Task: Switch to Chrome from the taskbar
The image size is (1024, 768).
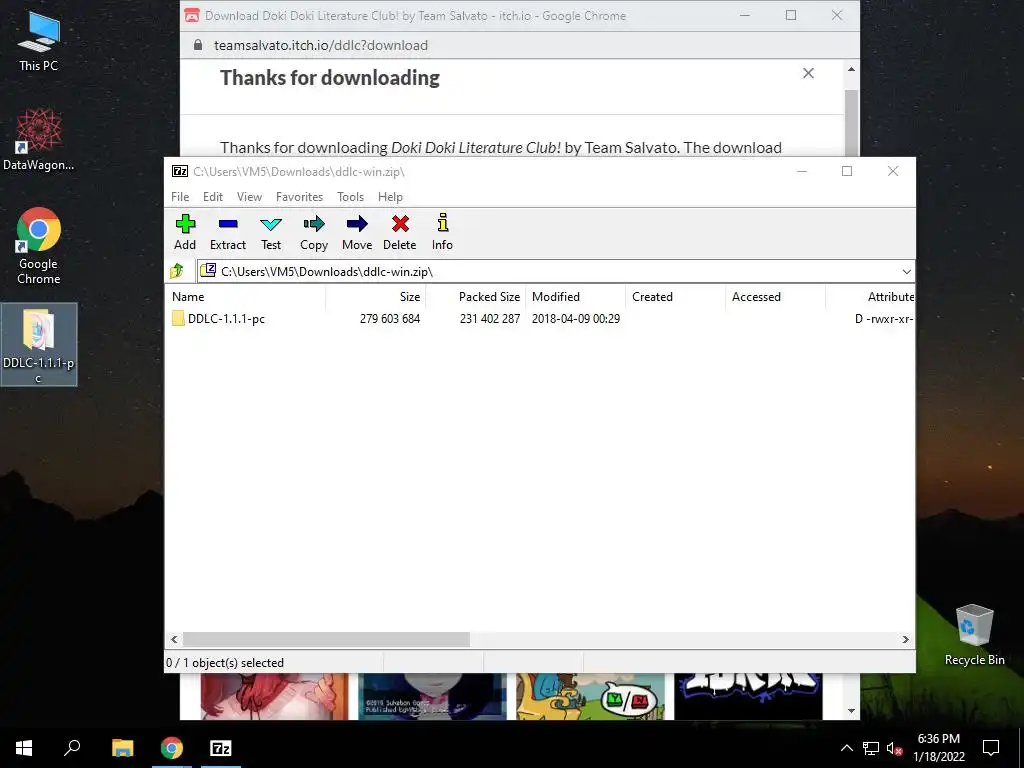Action: [x=172, y=748]
